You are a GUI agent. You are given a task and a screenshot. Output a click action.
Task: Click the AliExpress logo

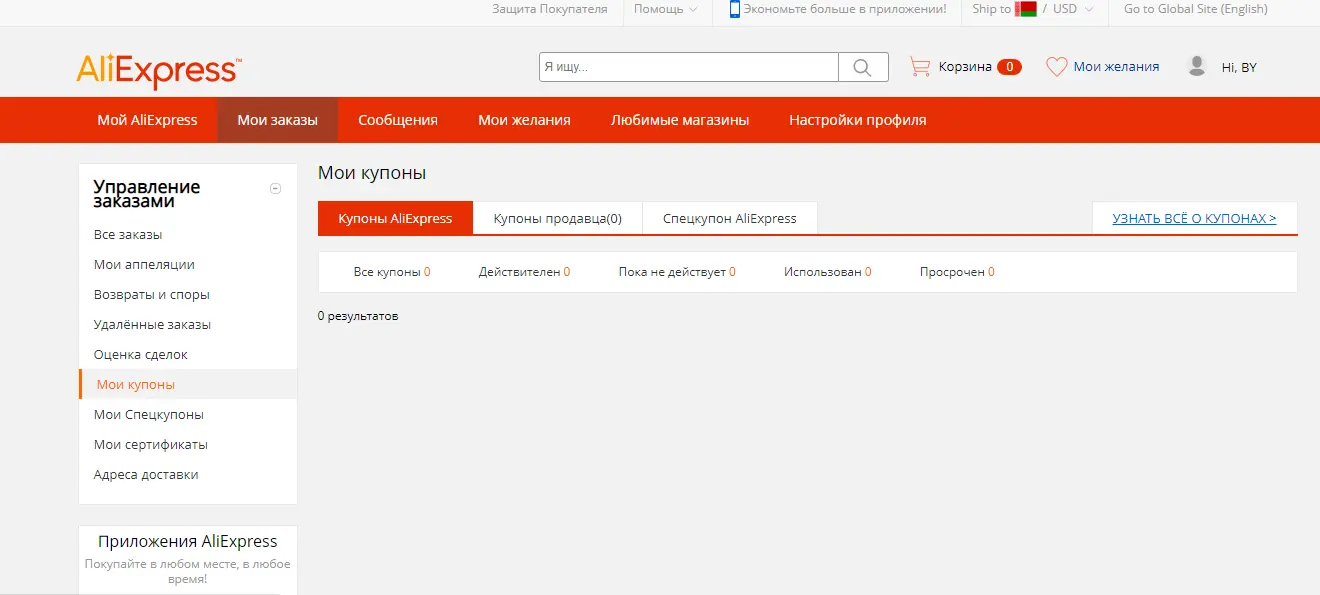(x=158, y=71)
